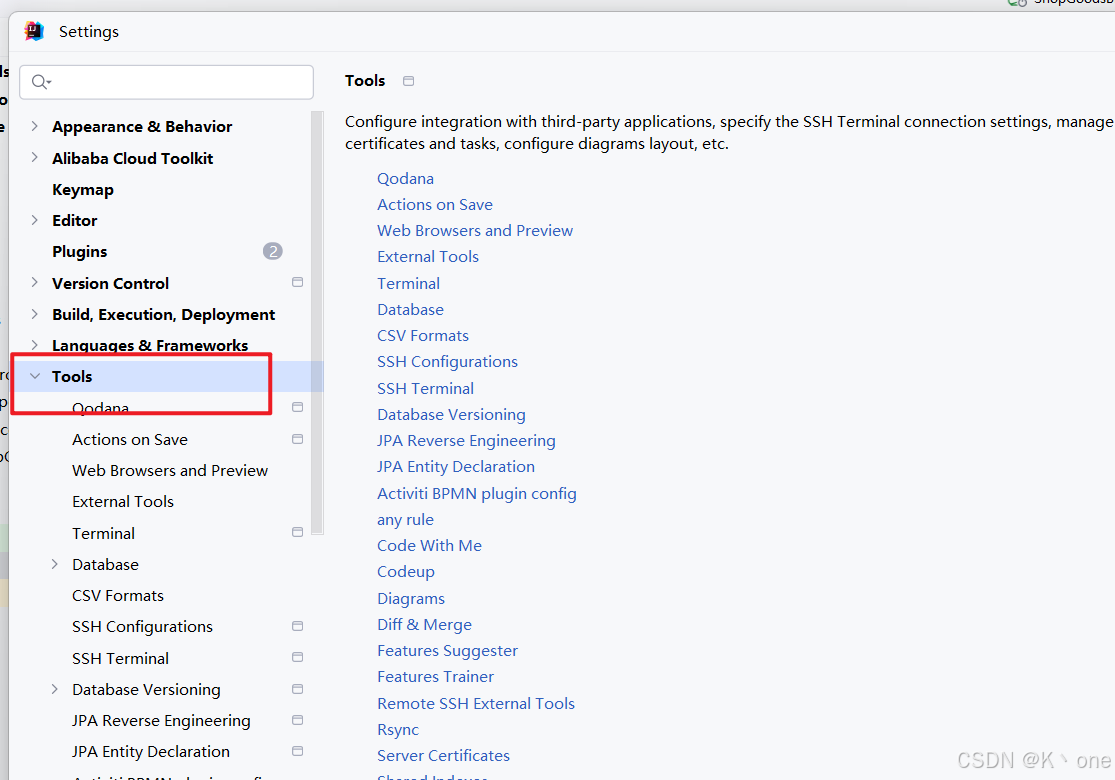Click the project icon beside SSH Terminal
The image size is (1115, 780).
pyautogui.click(x=297, y=658)
